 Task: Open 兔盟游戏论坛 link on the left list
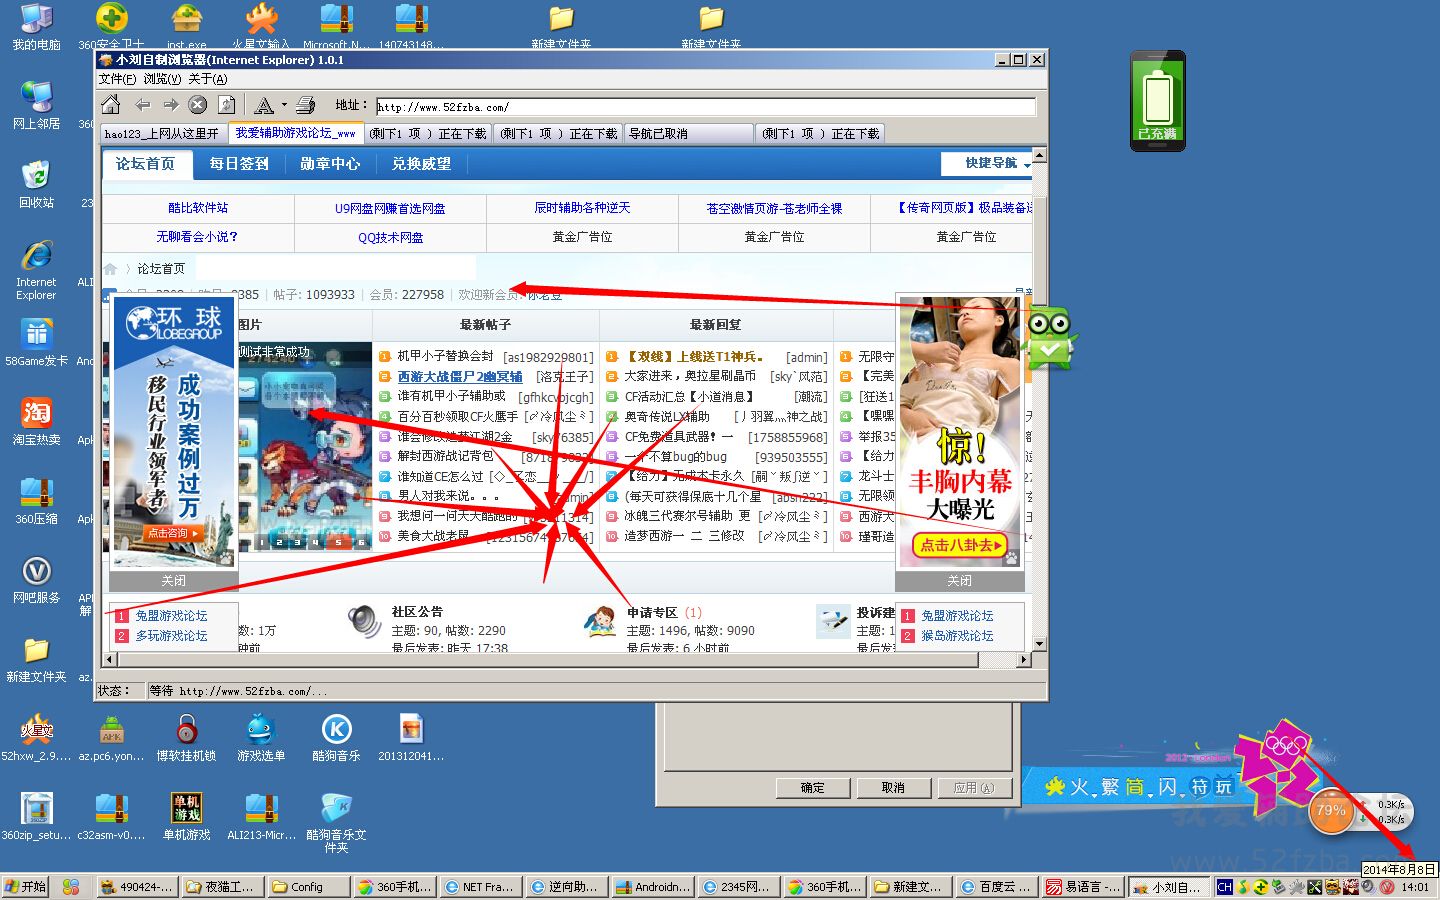point(172,616)
